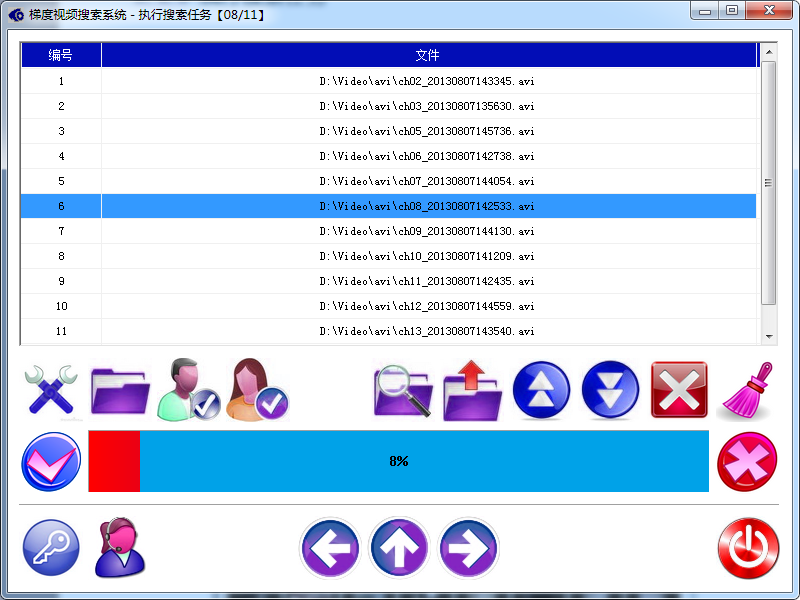Image resolution: width=800 pixels, height=600 pixels.
Task: Click the red power button icon
Action: 748,548
